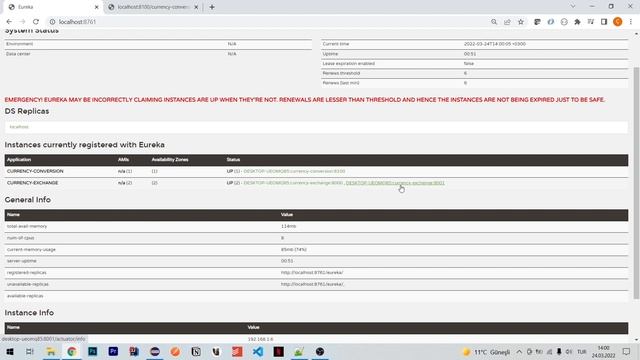Image resolution: width=640 pixels, height=360 pixels.
Task: Open the weather widget showing 11°C Güneşli
Action: [x=487, y=352]
